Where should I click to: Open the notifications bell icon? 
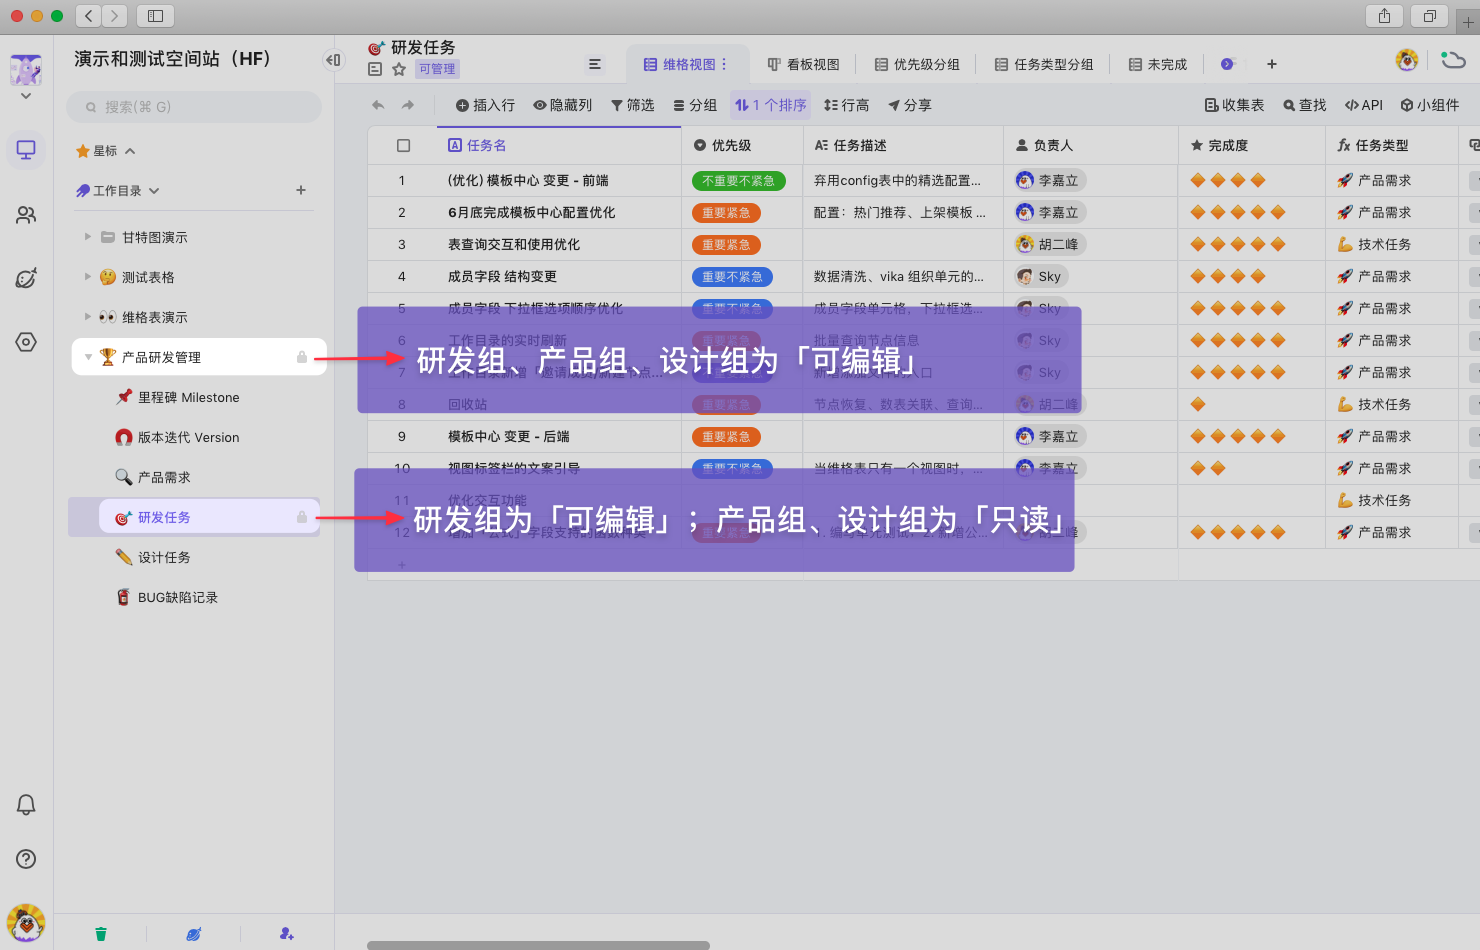[26, 805]
